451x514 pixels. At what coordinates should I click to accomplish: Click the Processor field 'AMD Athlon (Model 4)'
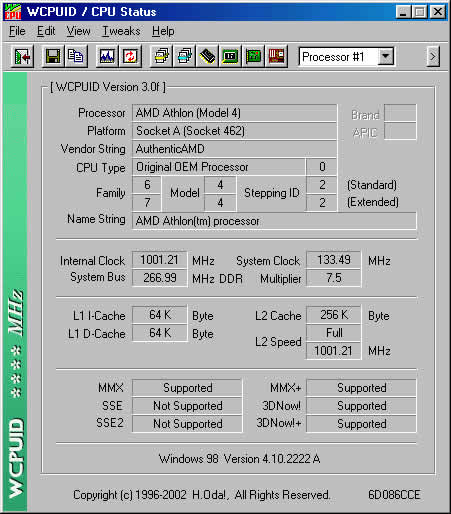[234, 113]
